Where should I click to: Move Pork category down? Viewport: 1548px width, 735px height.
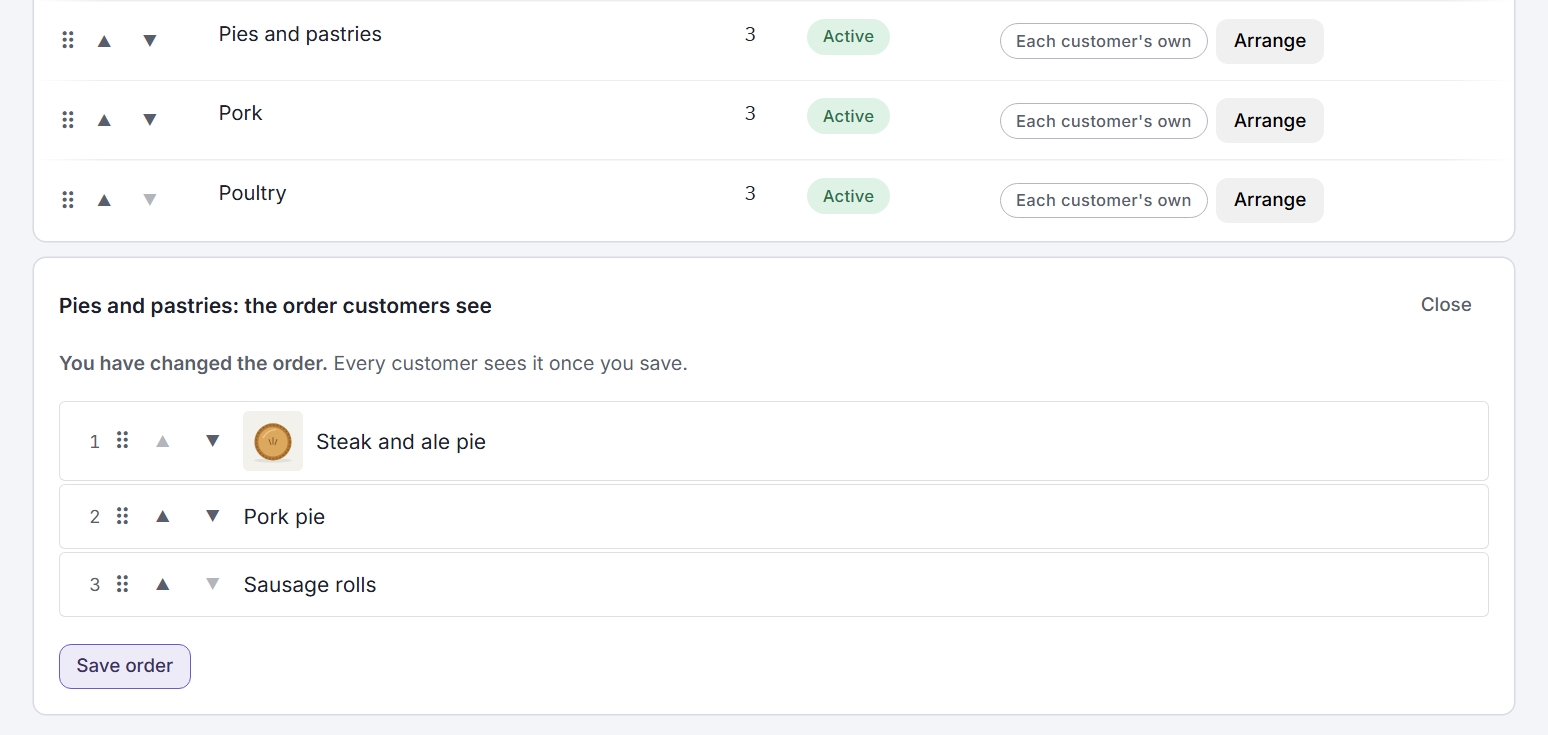point(150,120)
